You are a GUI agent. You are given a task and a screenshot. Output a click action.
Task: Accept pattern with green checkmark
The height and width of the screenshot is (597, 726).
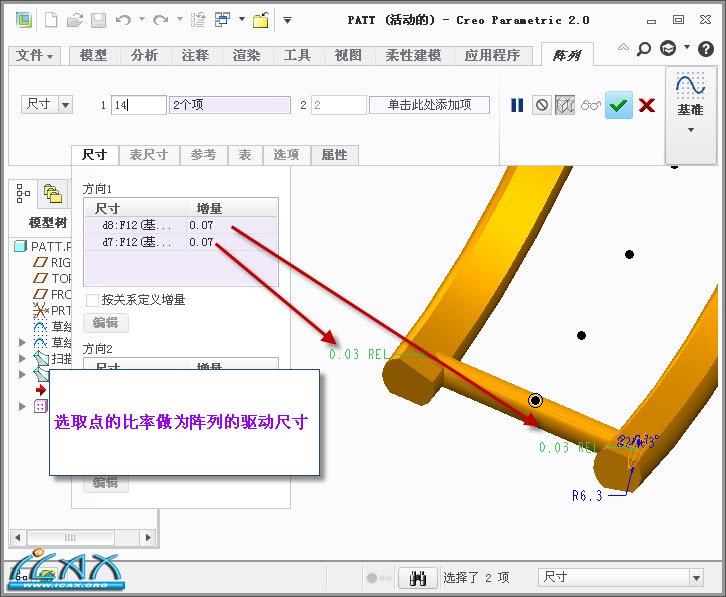(x=619, y=106)
